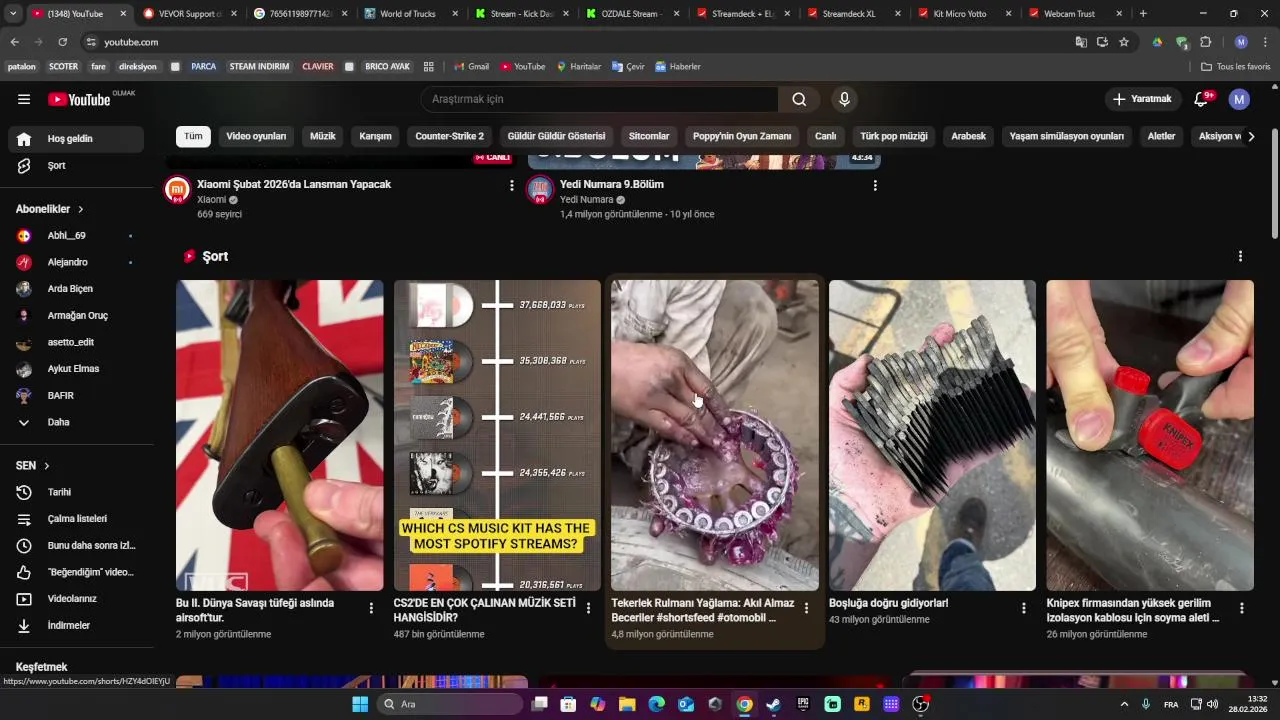Open options for airsoft tüfeği short
The height and width of the screenshot is (720, 1280).
(x=371, y=608)
